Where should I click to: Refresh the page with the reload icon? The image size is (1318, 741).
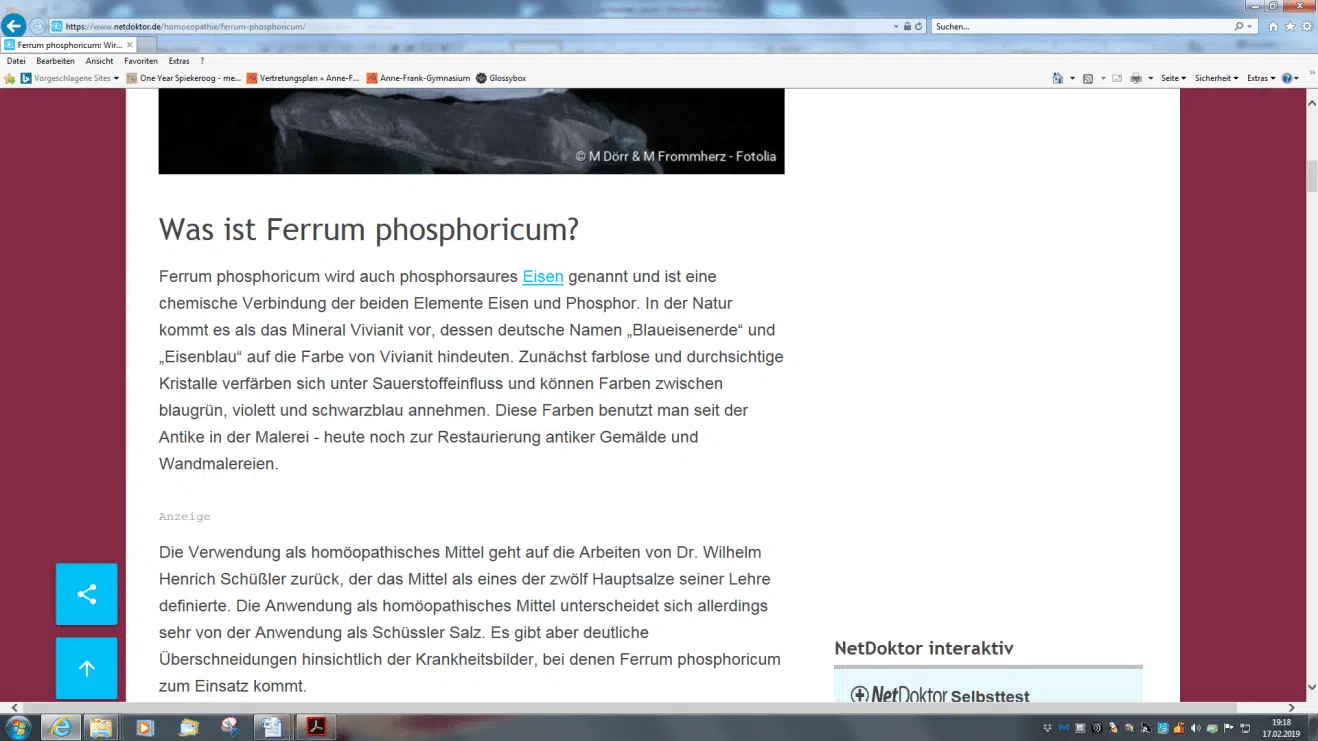pos(918,26)
